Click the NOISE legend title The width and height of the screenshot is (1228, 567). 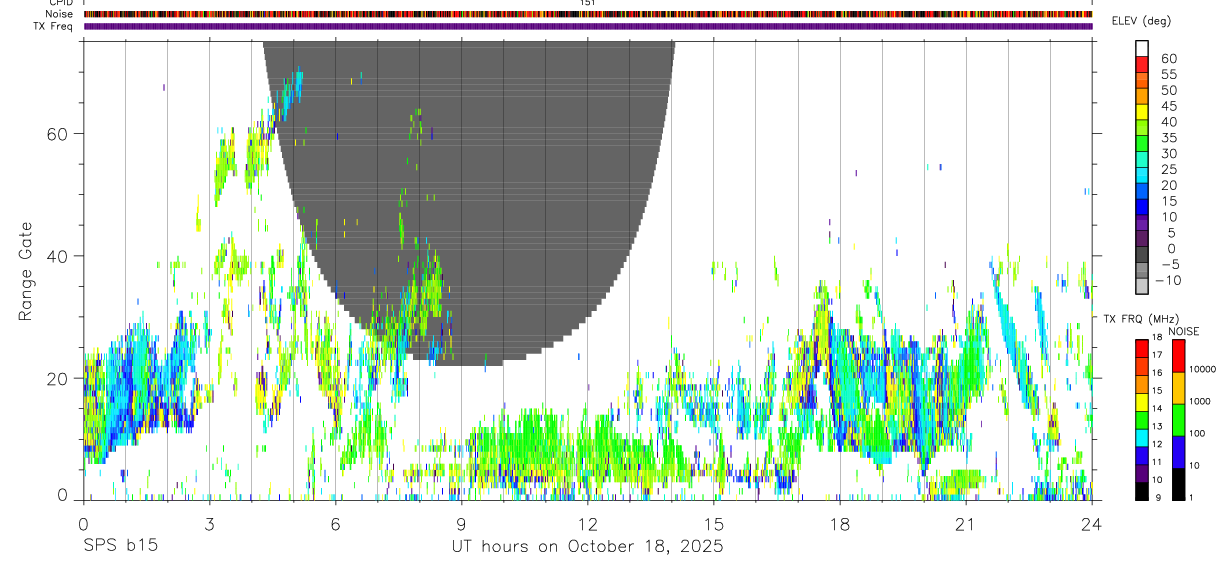coord(1183,331)
